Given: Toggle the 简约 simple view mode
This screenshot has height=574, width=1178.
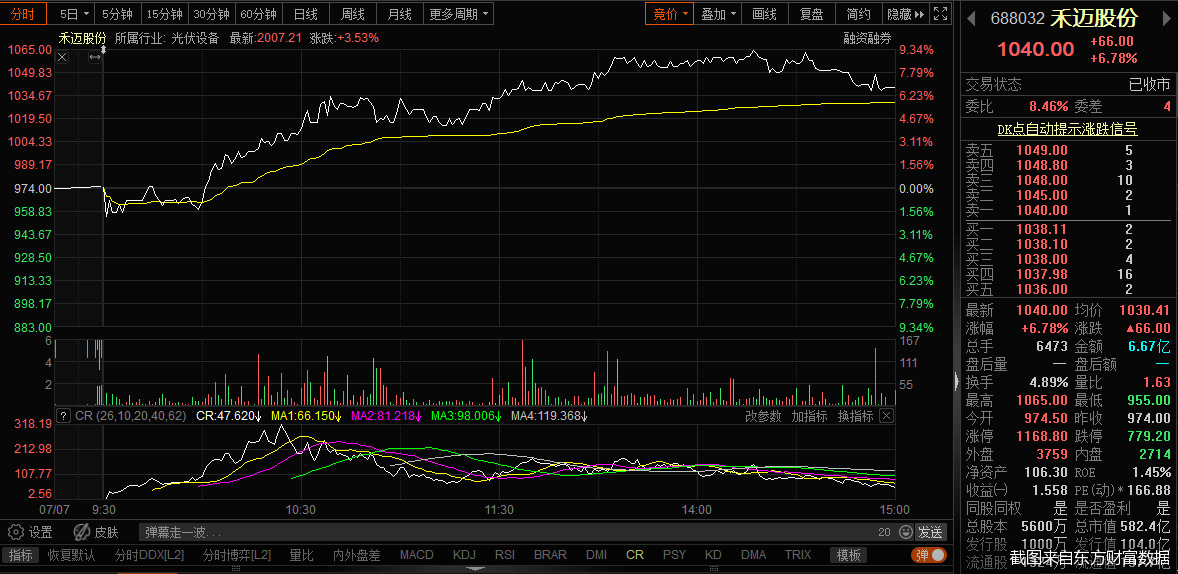Looking at the screenshot, I should [858, 14].
